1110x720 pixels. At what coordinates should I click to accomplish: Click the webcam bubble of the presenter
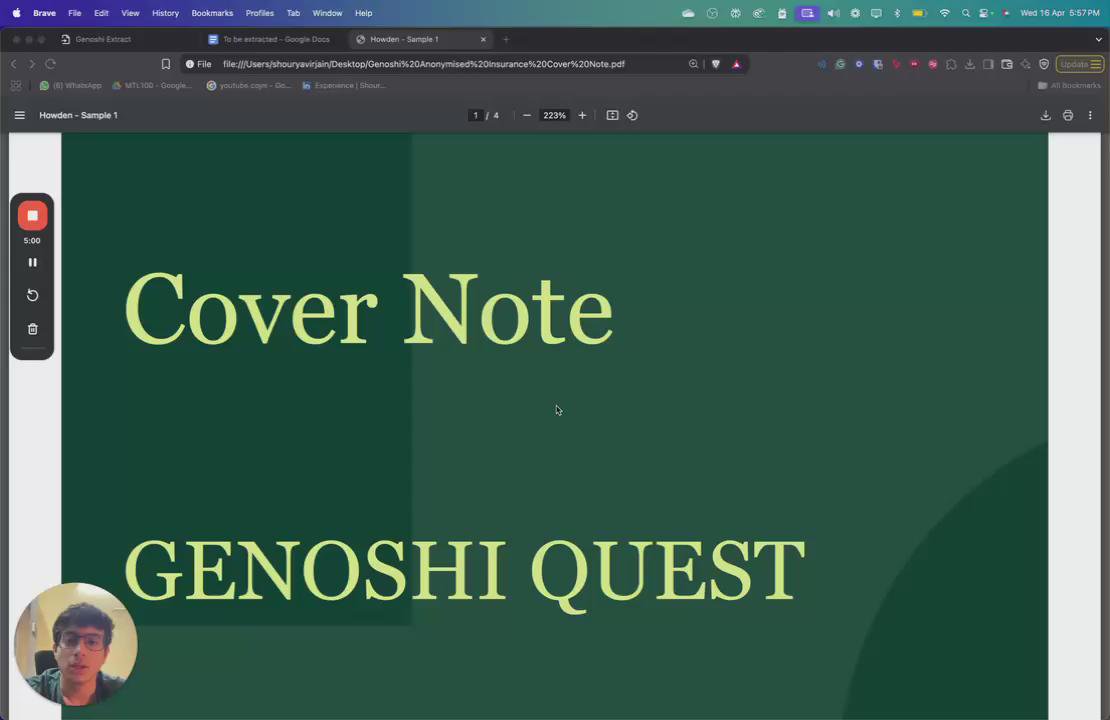[x=76, y=644]
